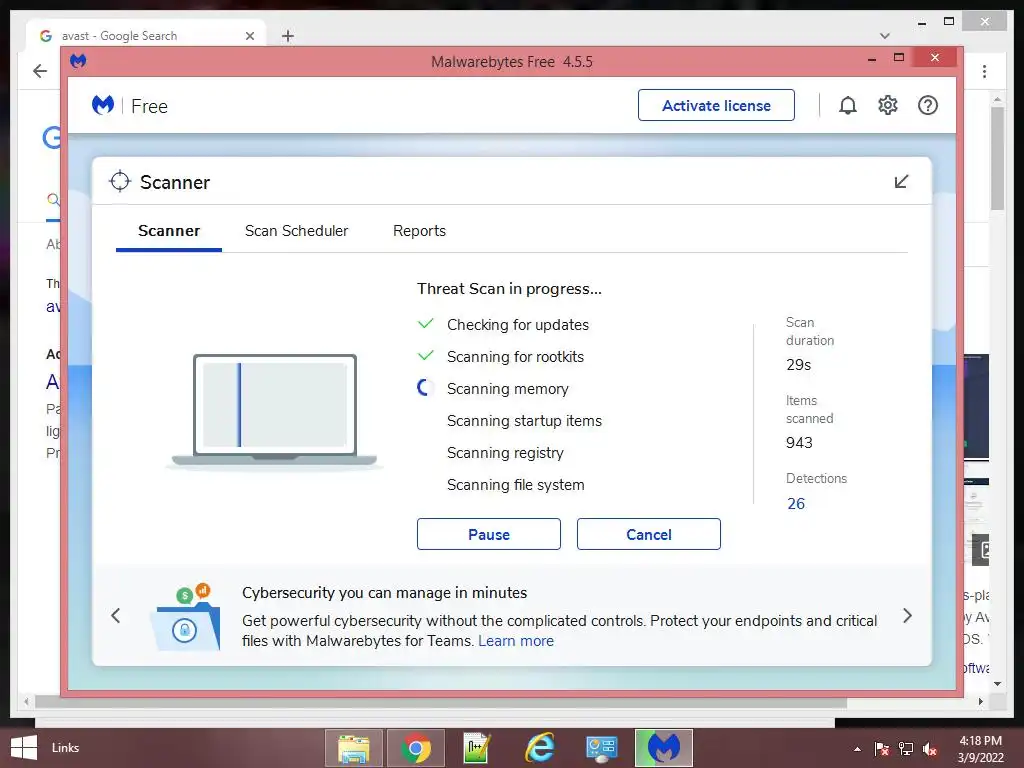The width and height of the screenshot is (1024, 768).
Task: Open the notepad app in the taskbar
Action: coord(477,748)
